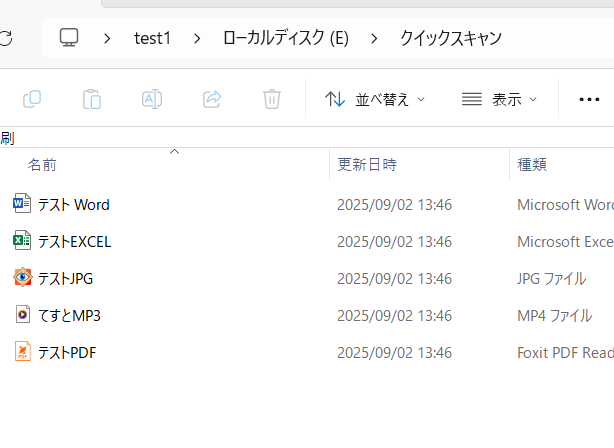Navigate to test1 in address bar
Viewport: 614px width, 448px height.
point(153,38)
